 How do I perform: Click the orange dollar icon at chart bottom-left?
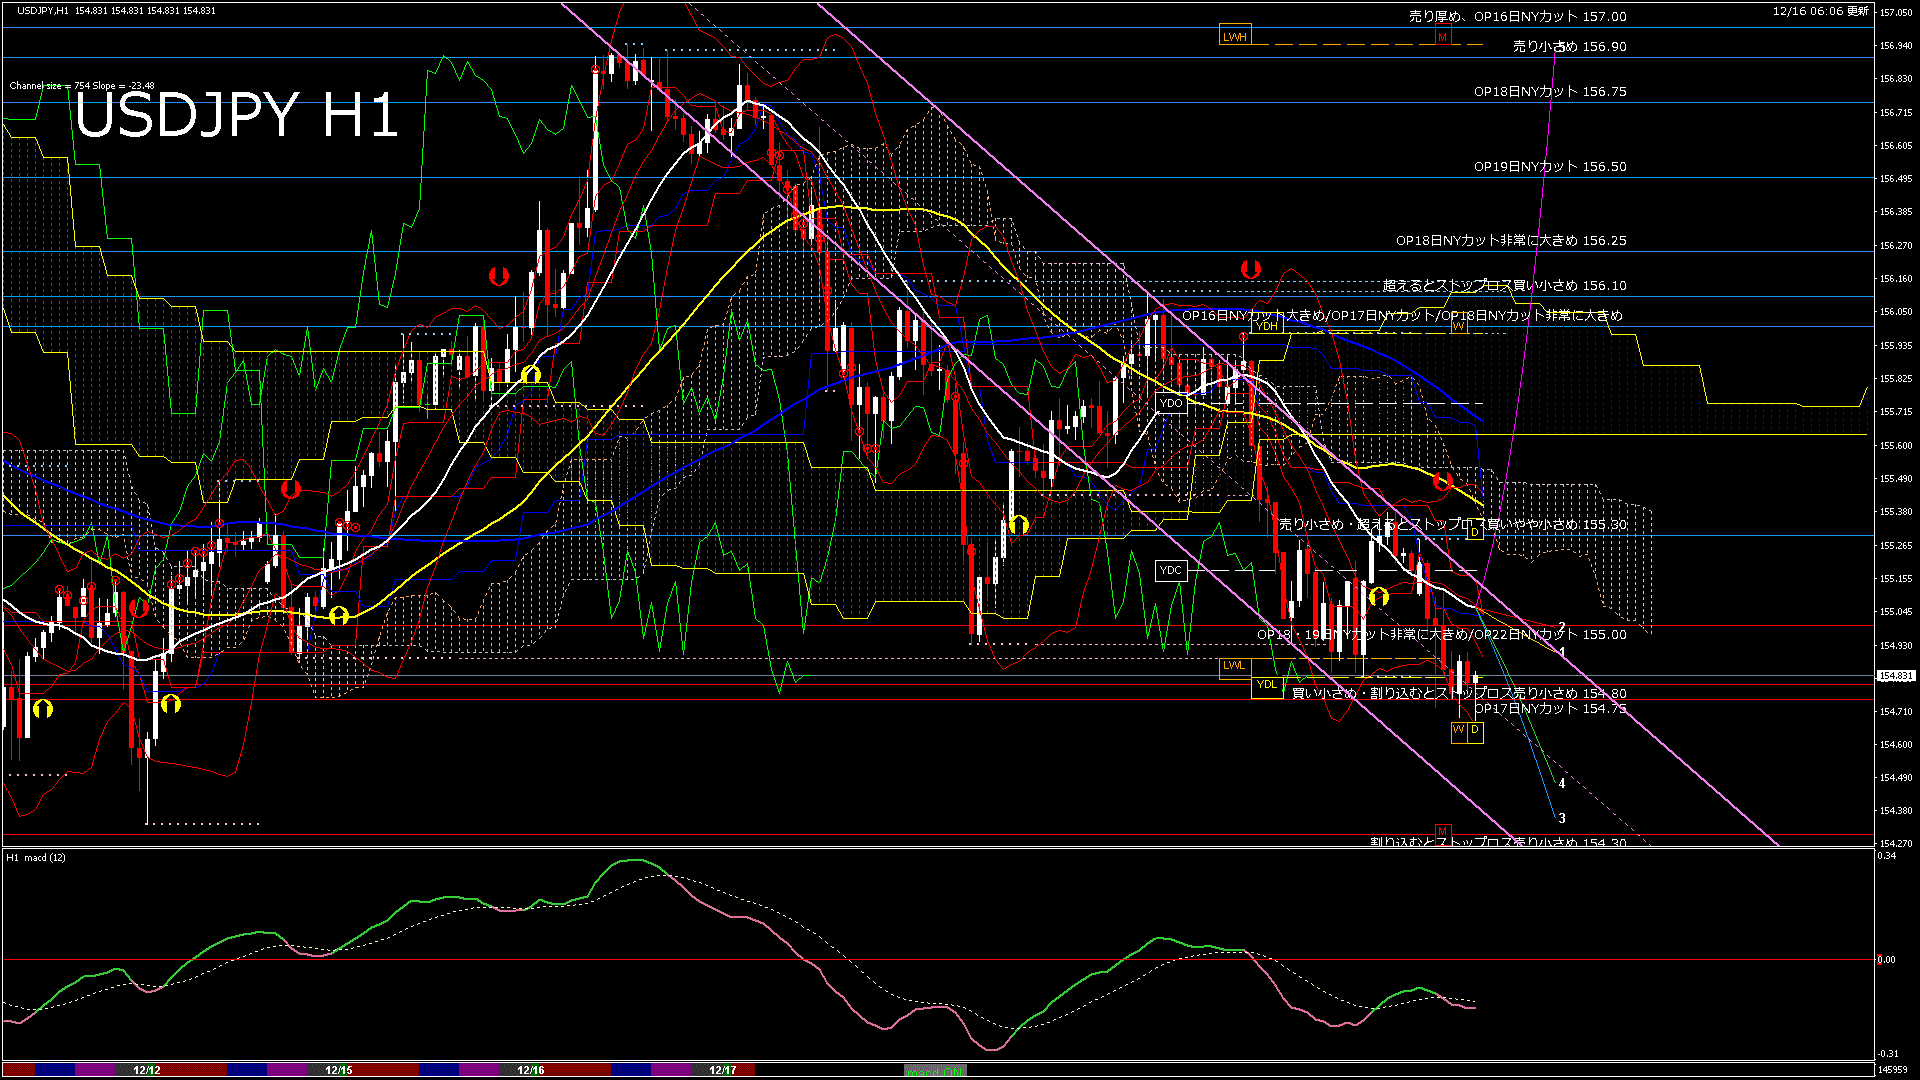(x=43, y=708)
